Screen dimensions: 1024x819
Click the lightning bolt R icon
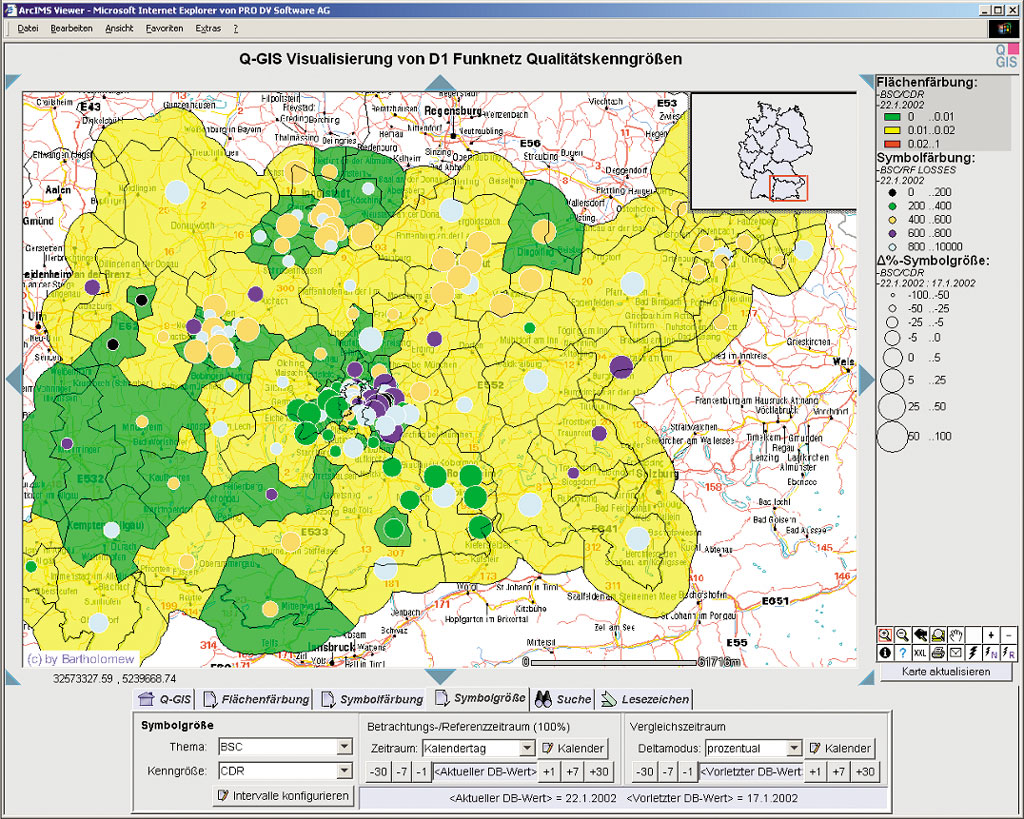pos(1009,653)
